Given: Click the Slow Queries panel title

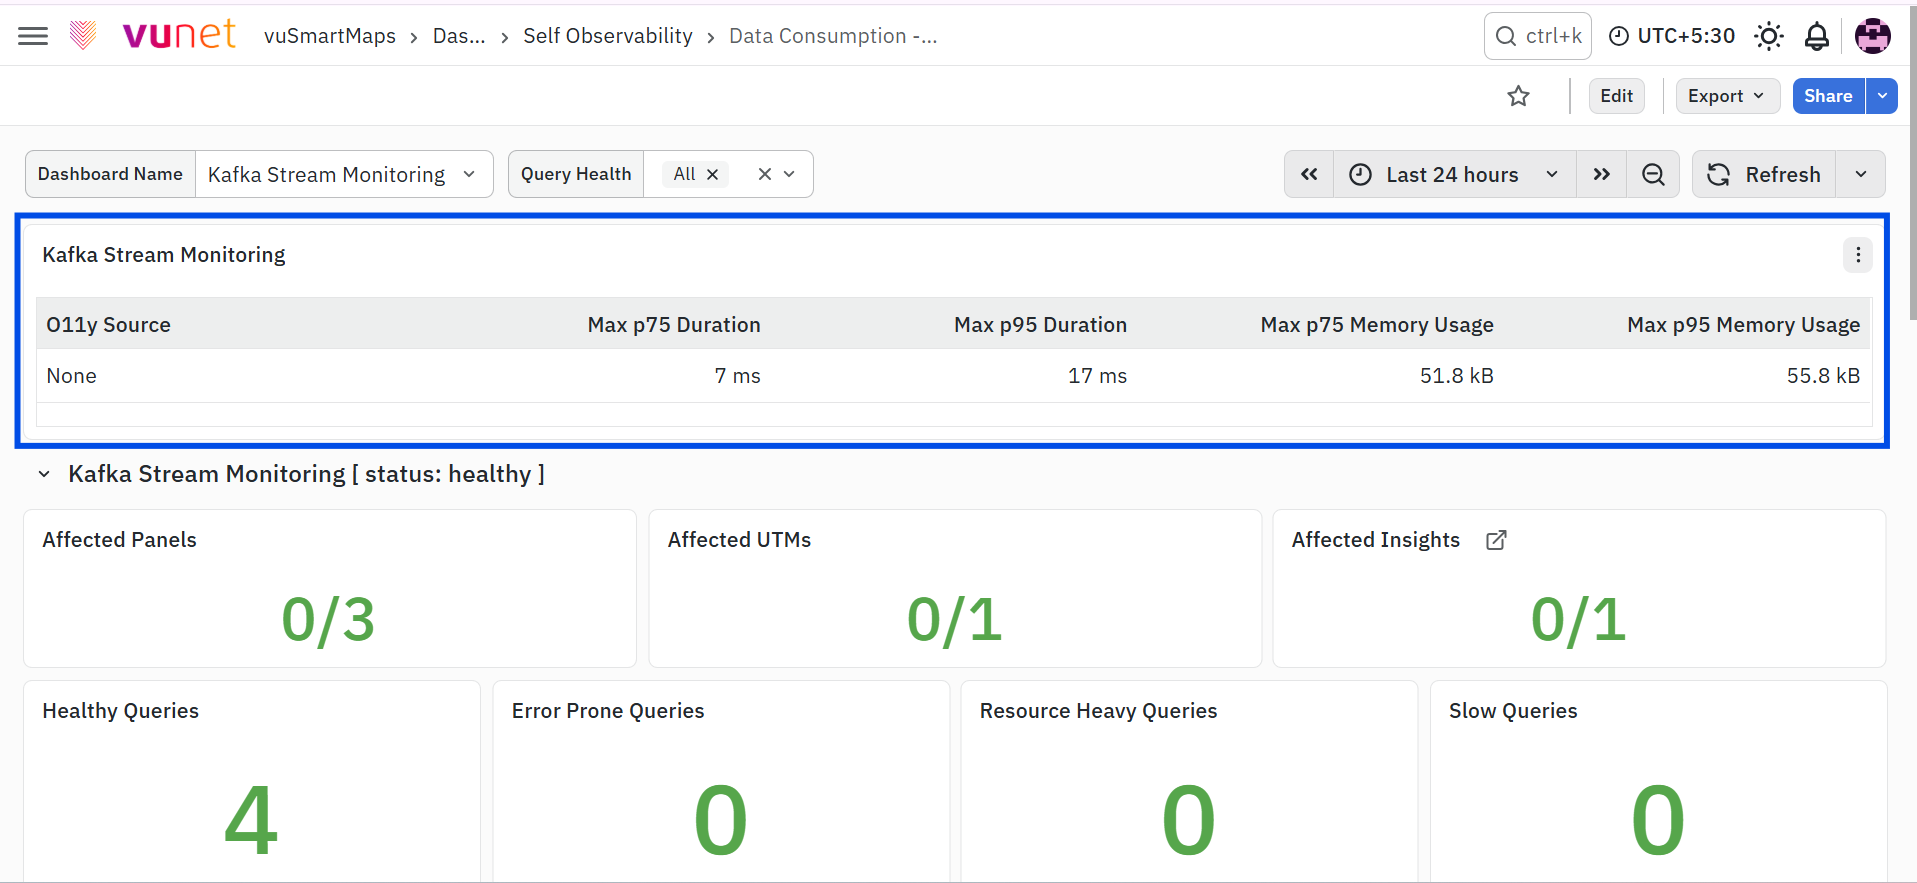Looking at the screenshot, I should (1513, 711).
